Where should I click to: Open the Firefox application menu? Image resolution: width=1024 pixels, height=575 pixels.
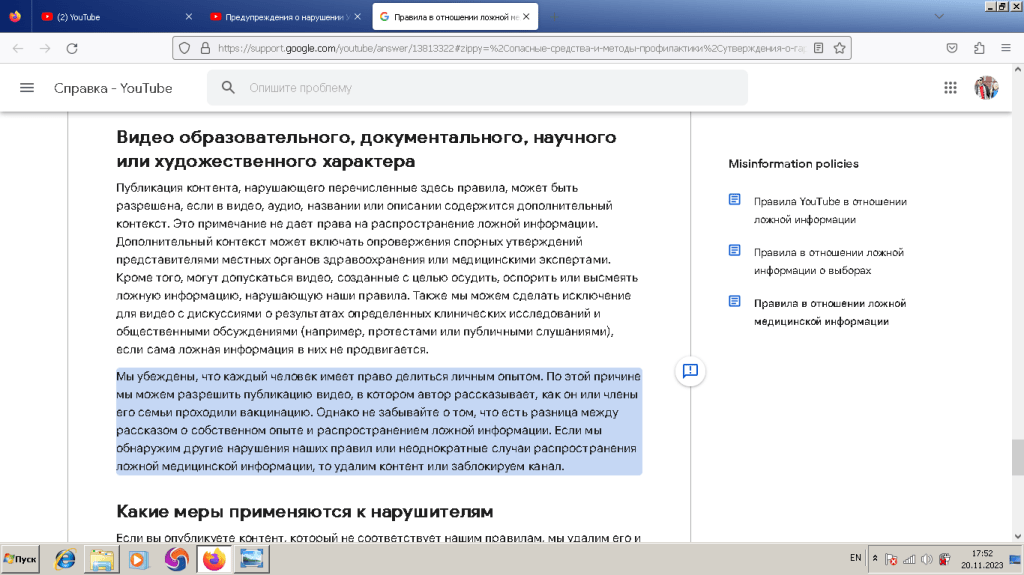(1005, 48)
